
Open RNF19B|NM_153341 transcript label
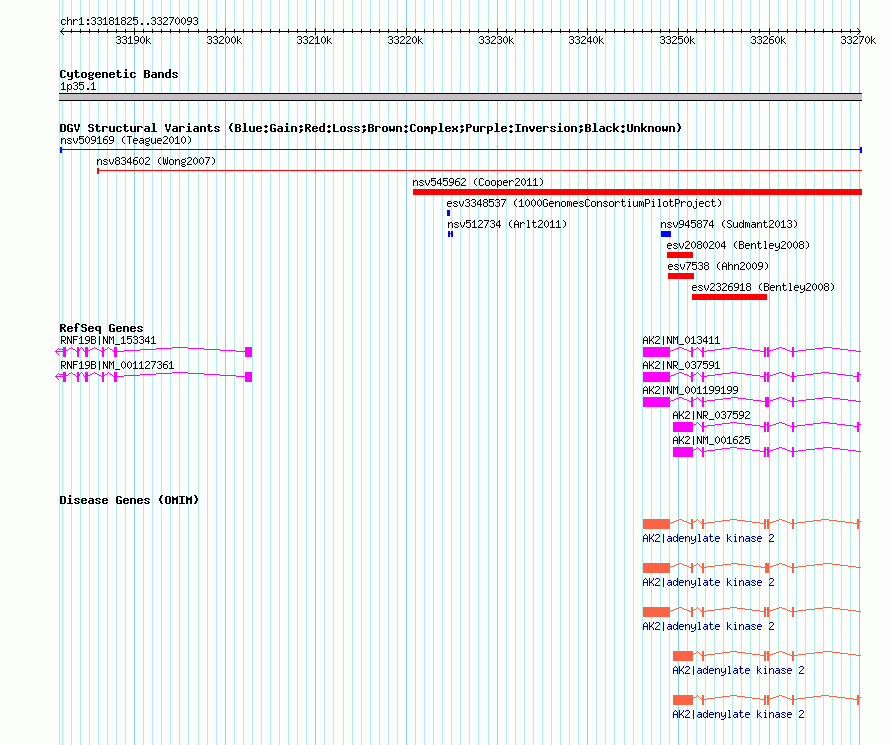108,340
